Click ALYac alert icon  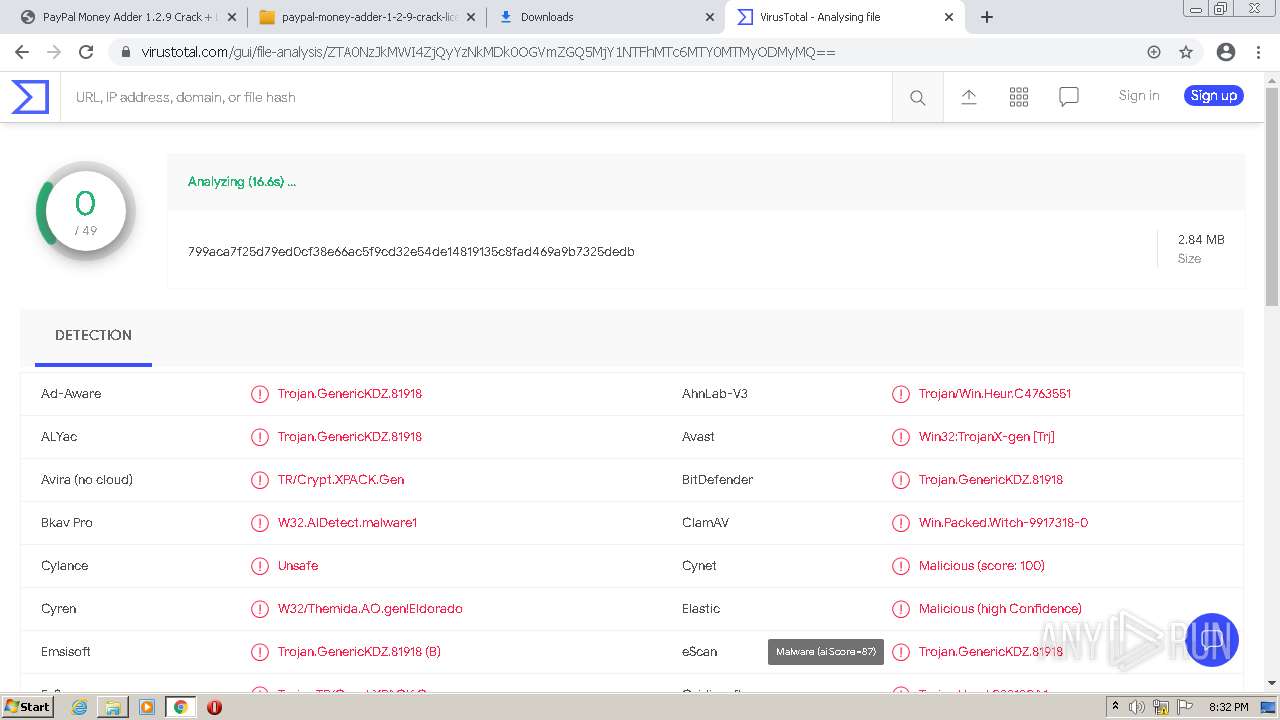(x=260, y=437)
